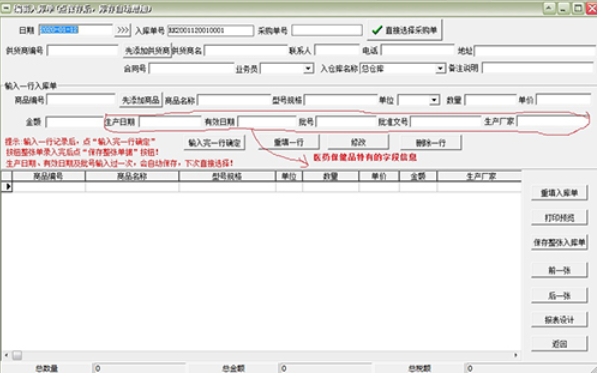The width and height of the screenshot is (601, 376).
Task: Go to previous record with 前一张
Action: click(x=559, y=270)
